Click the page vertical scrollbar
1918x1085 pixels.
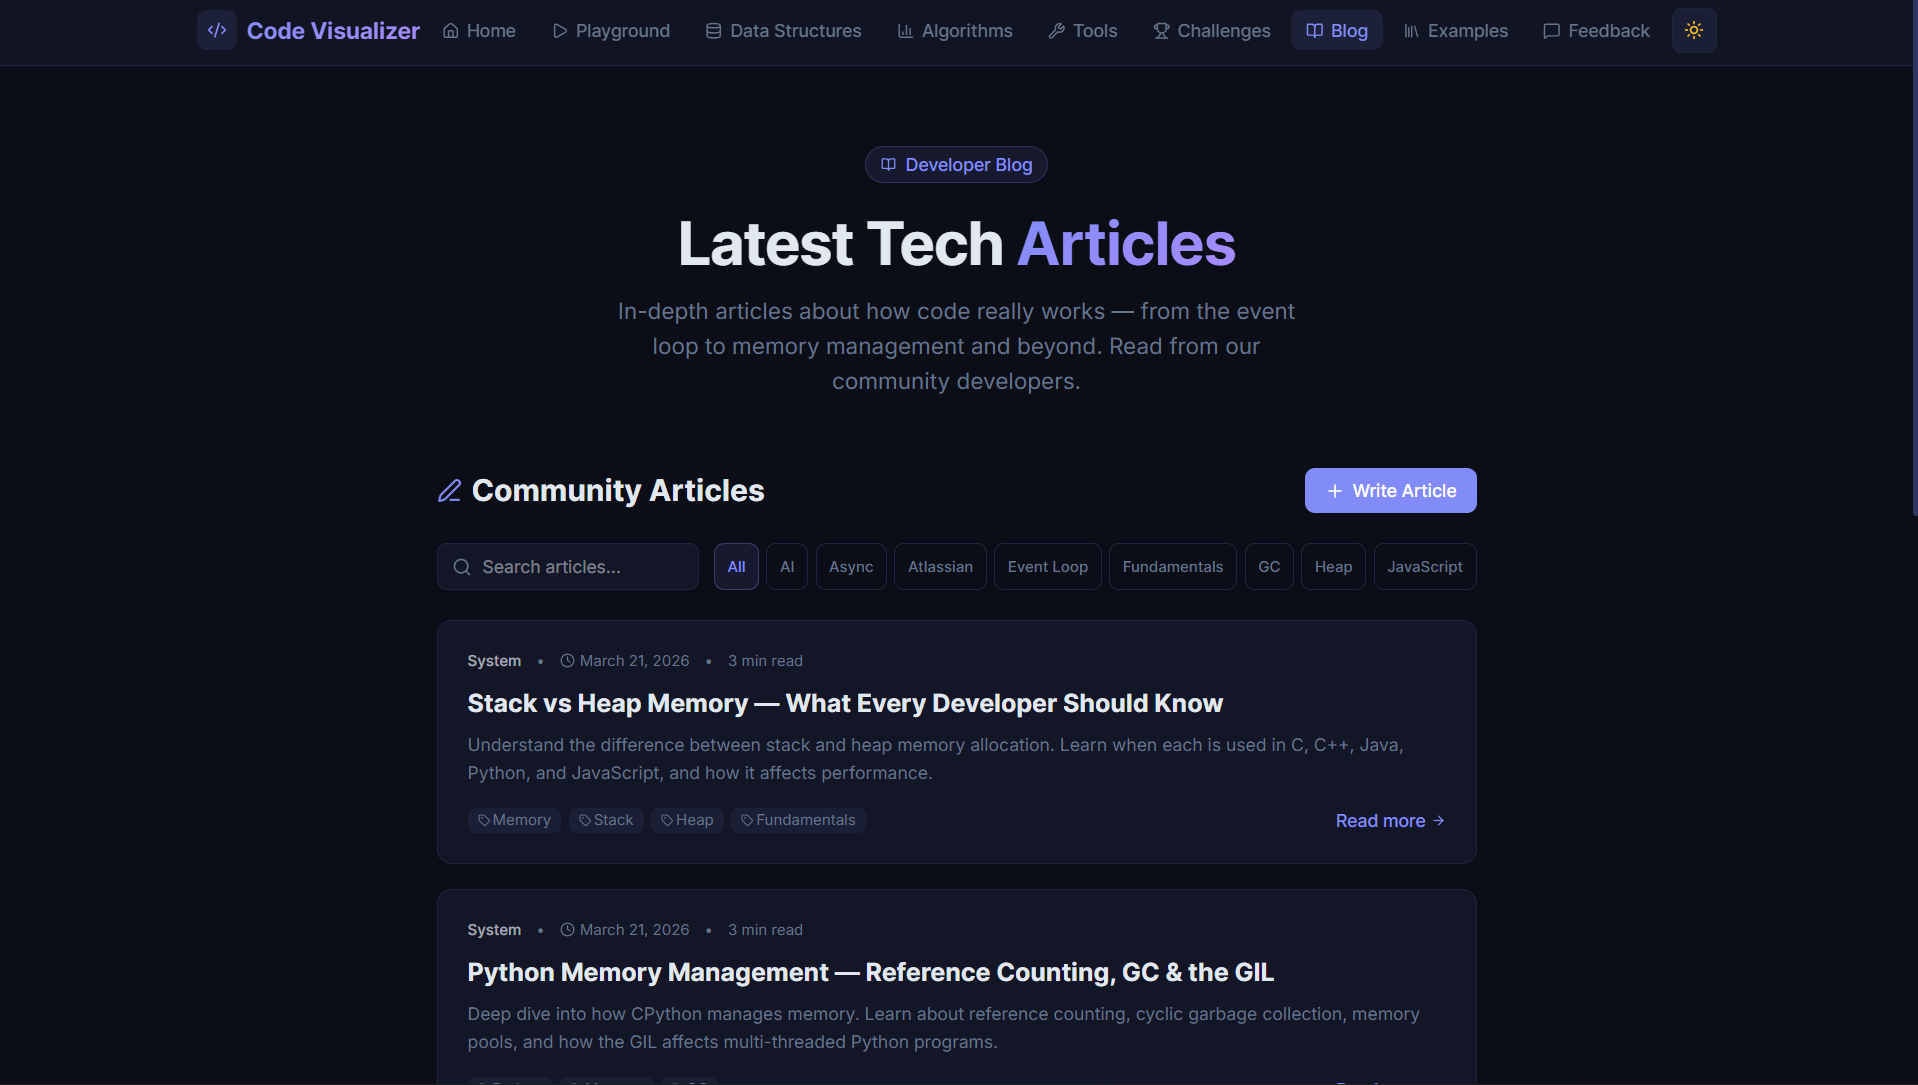(x=1914, y=260)
